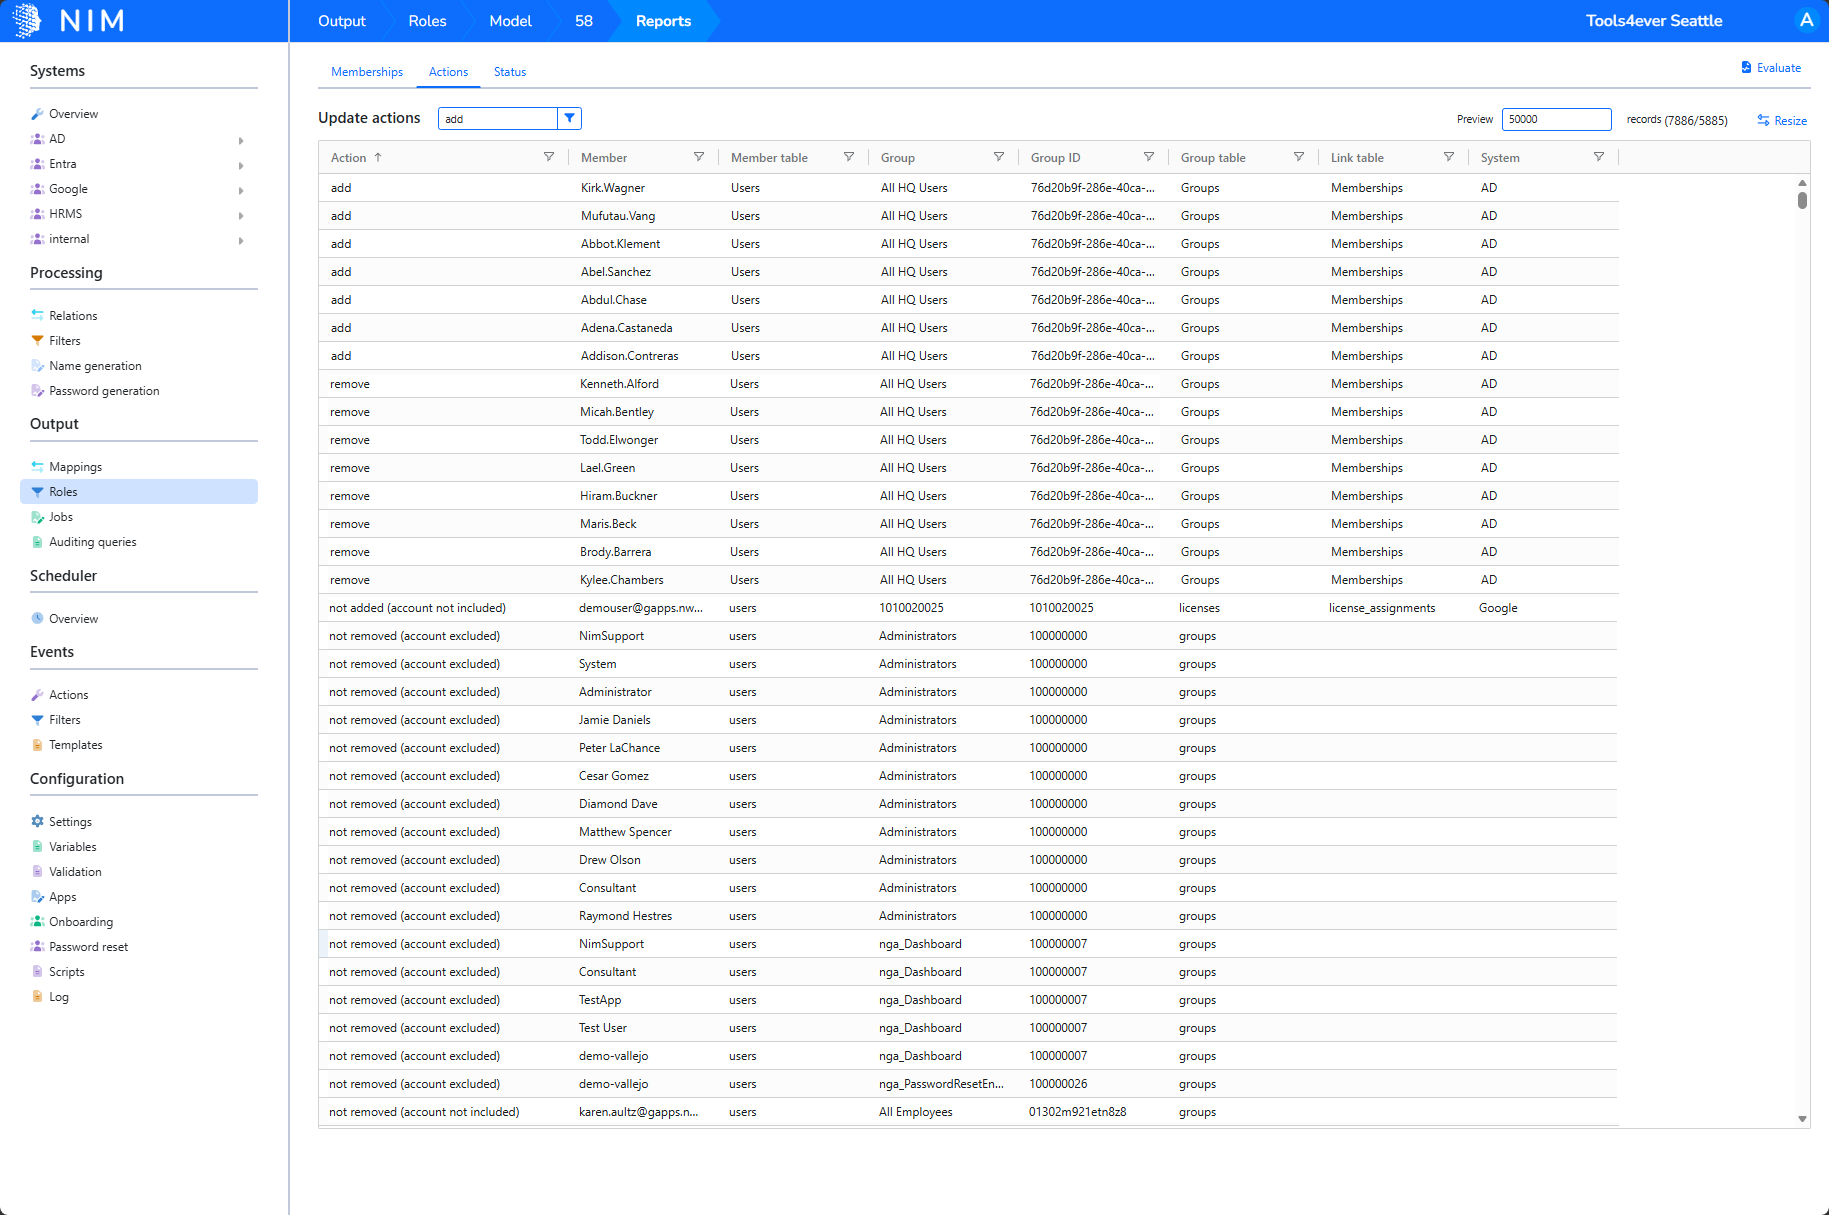The width and height of the screenshot is (1829, 1215).
Task: Click the Variables icon
Action: (37, 847)
